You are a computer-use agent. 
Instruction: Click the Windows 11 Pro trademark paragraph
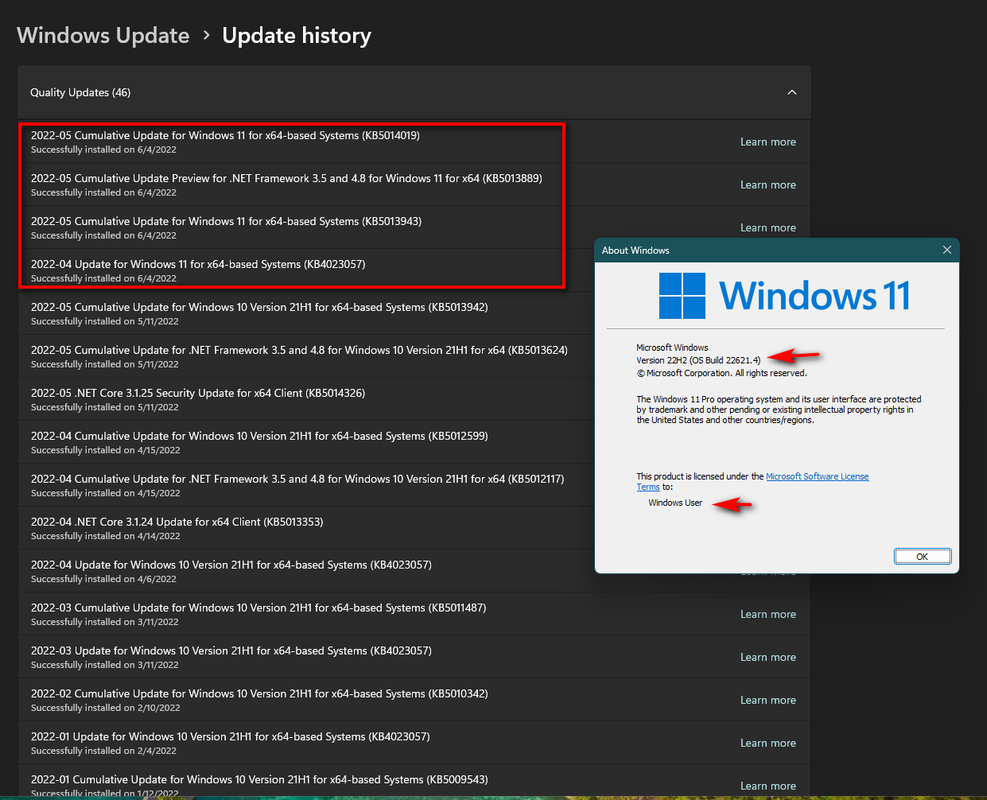[x=779, y=410]
